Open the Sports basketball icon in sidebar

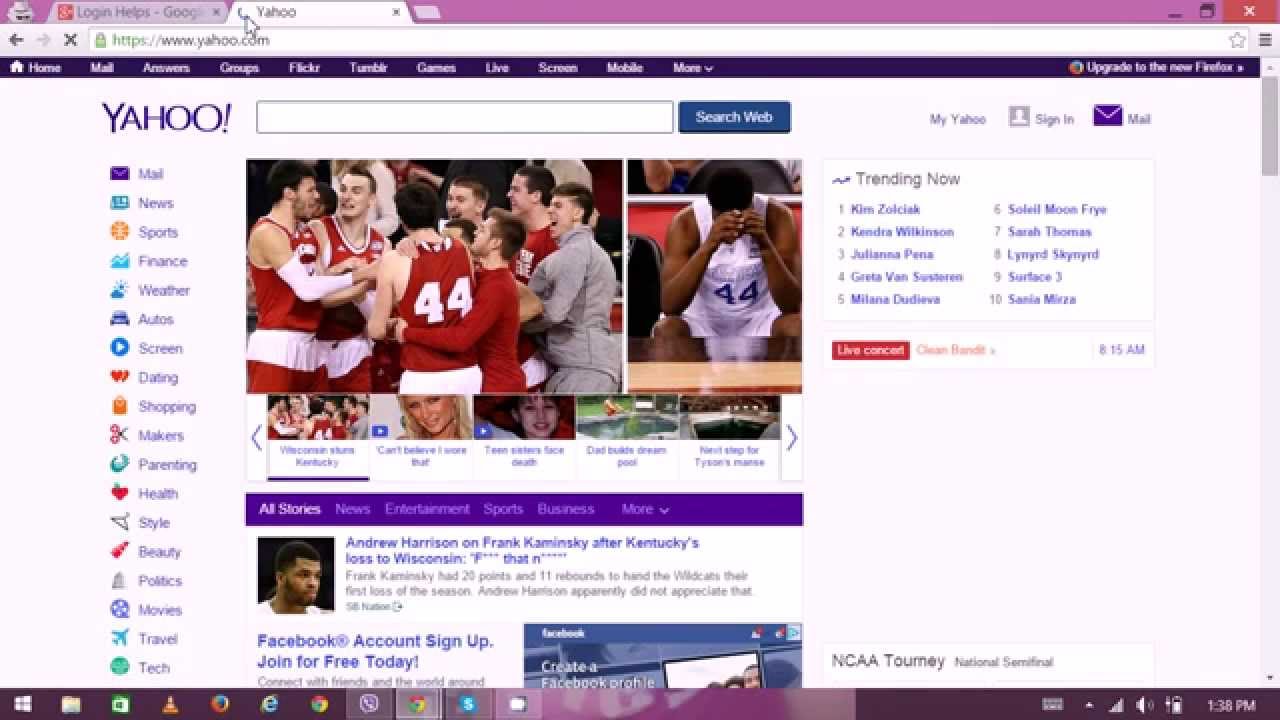(x=119, y=231)
